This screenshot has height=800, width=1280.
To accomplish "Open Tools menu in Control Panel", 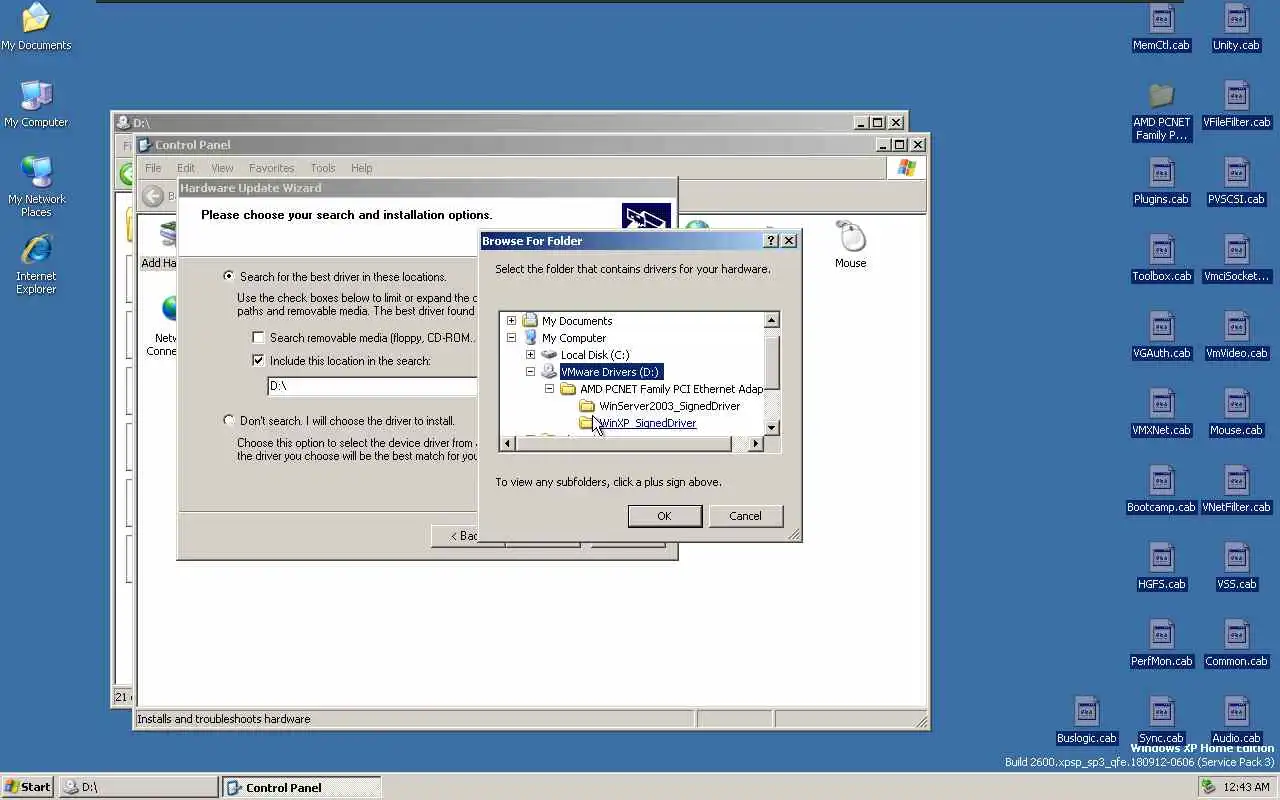I will click(323, 168).
